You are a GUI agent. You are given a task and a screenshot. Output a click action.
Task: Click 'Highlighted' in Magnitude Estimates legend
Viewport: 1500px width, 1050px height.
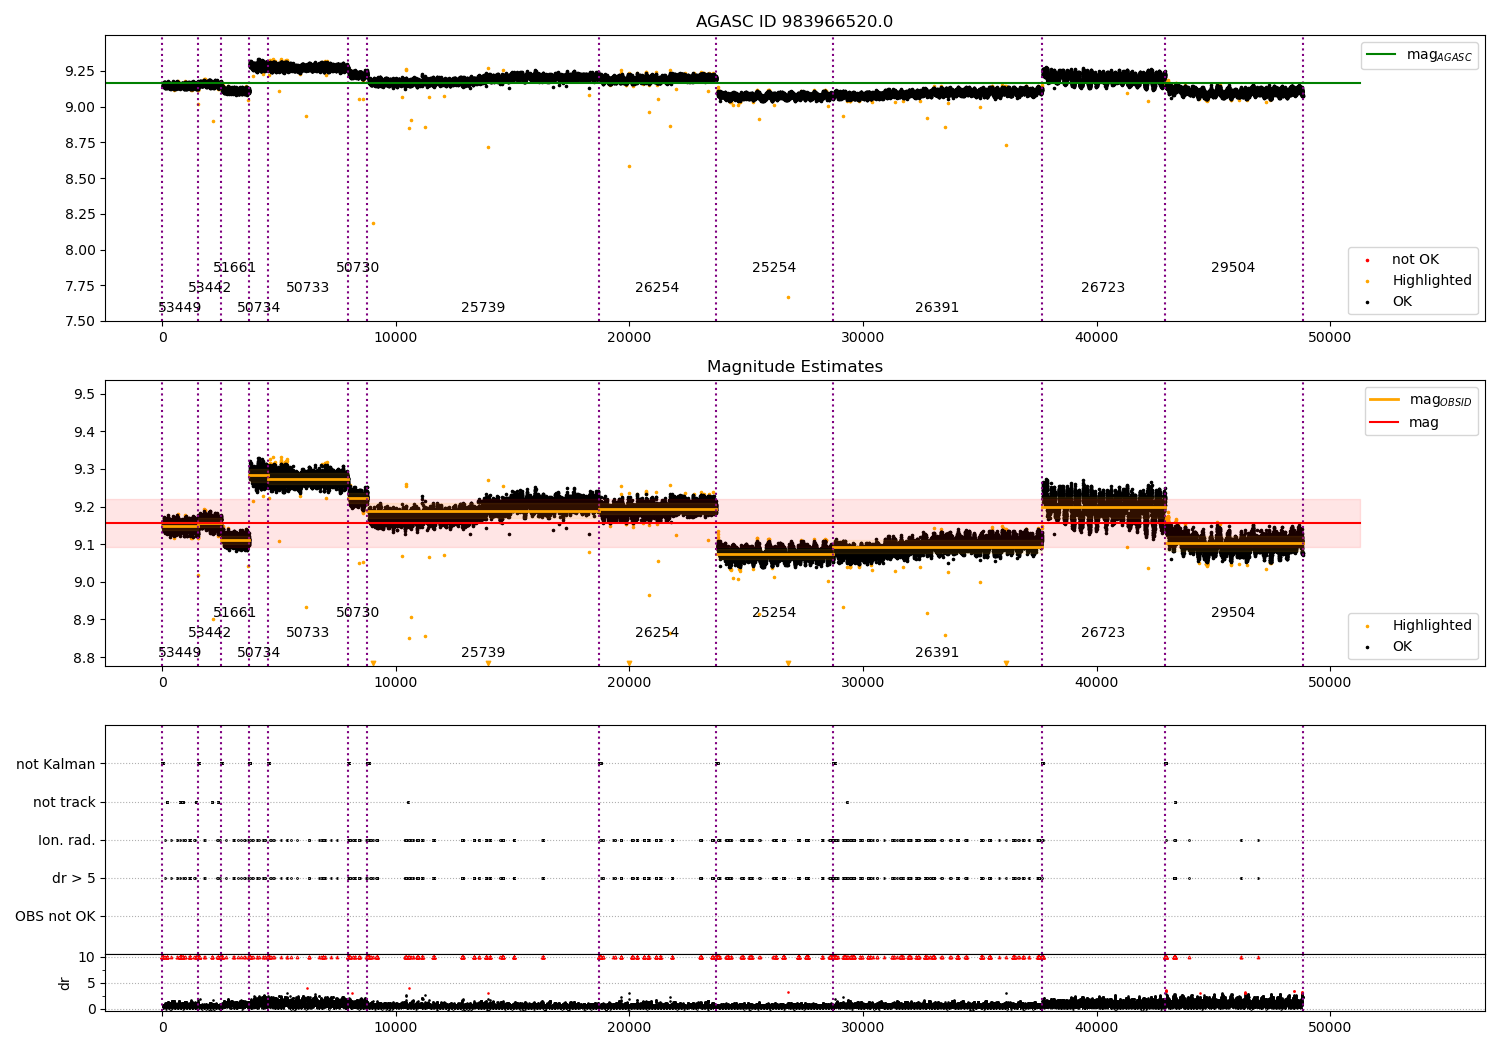point(1431,626)
